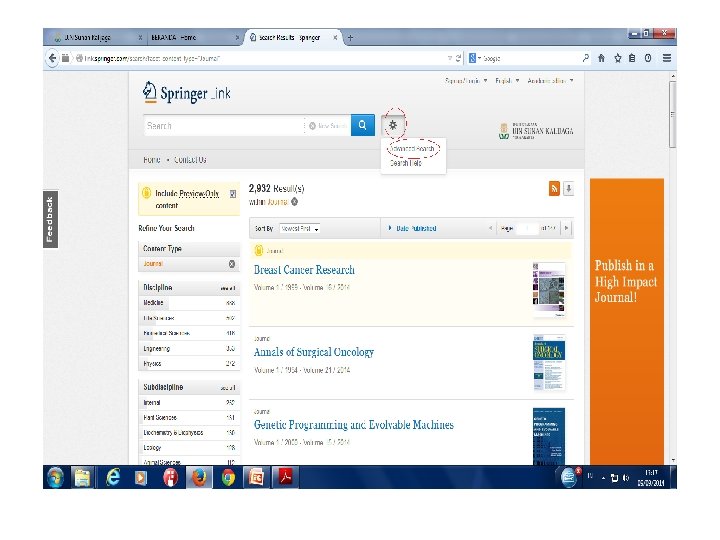
Task: Open browser home page icon
Action: point(601,58)
